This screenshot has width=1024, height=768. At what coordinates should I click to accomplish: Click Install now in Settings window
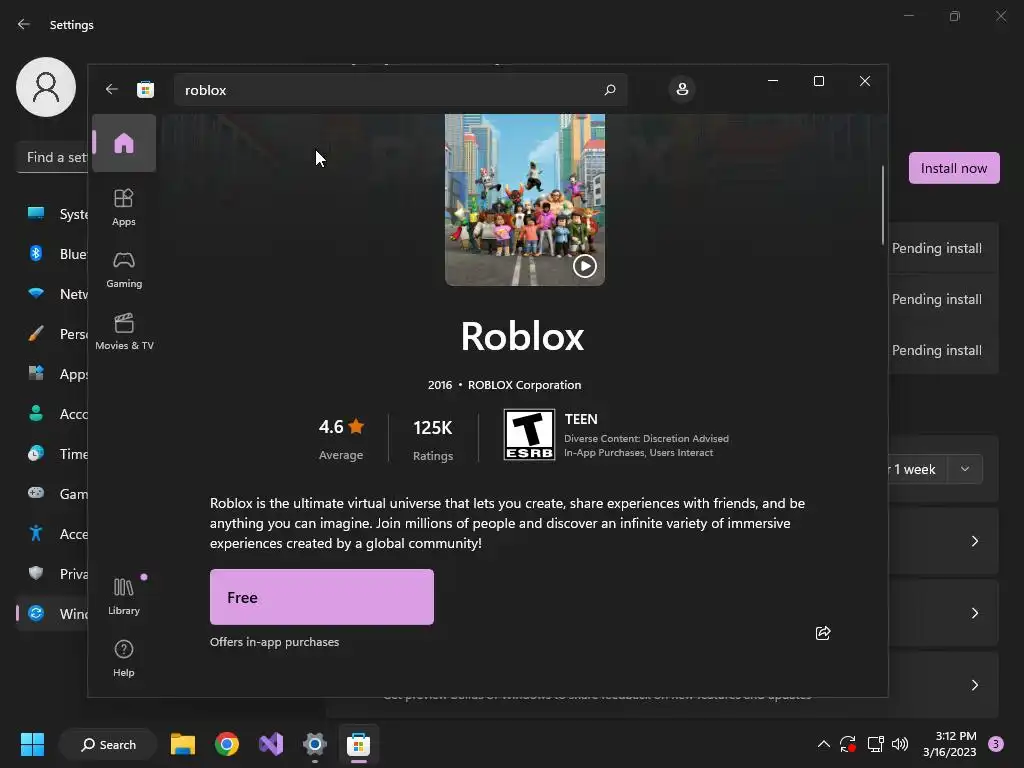(x=953, y=168)
